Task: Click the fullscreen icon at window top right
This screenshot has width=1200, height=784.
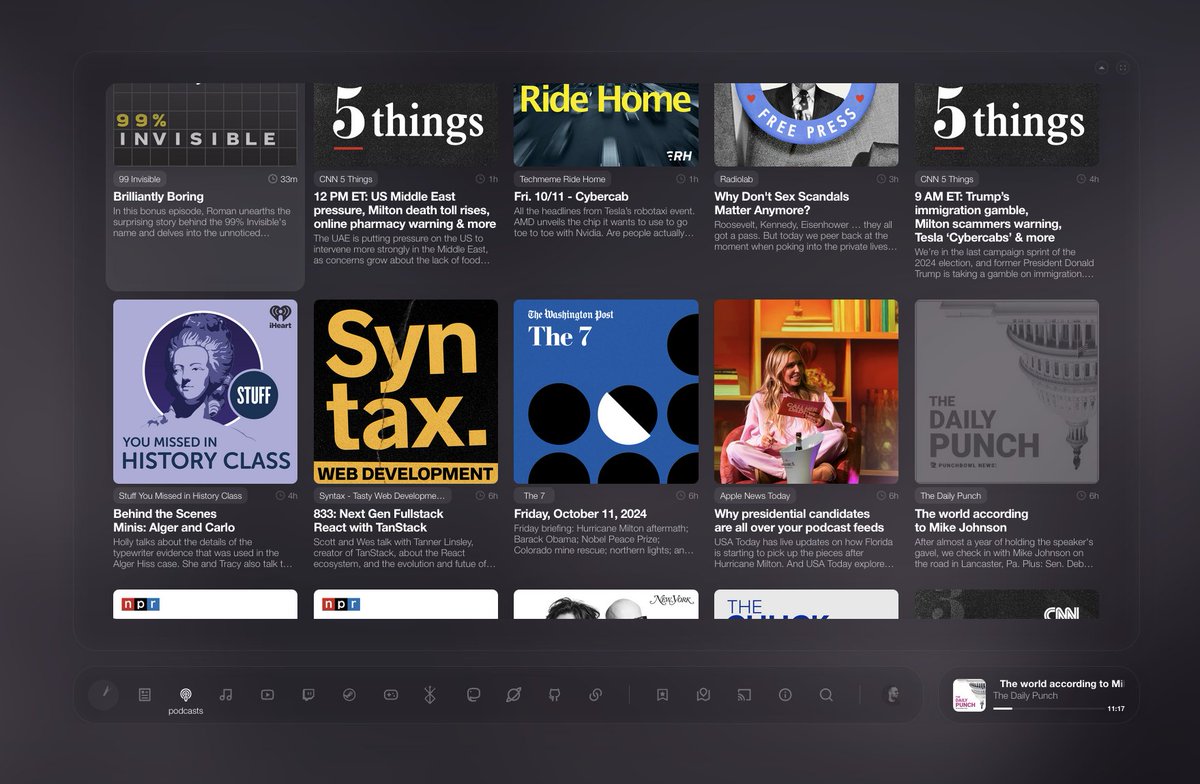Action: (1122, 68)
